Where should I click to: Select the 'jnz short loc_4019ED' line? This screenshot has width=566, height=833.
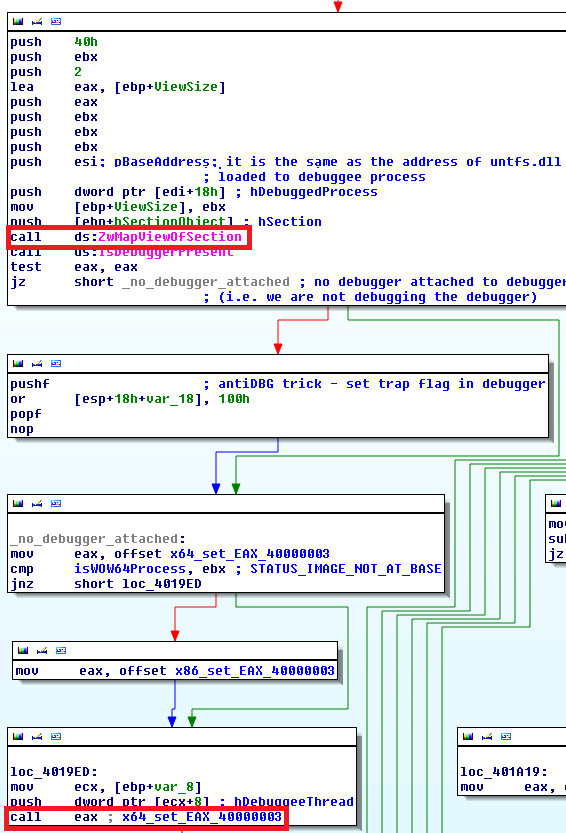tap(106, 584)
